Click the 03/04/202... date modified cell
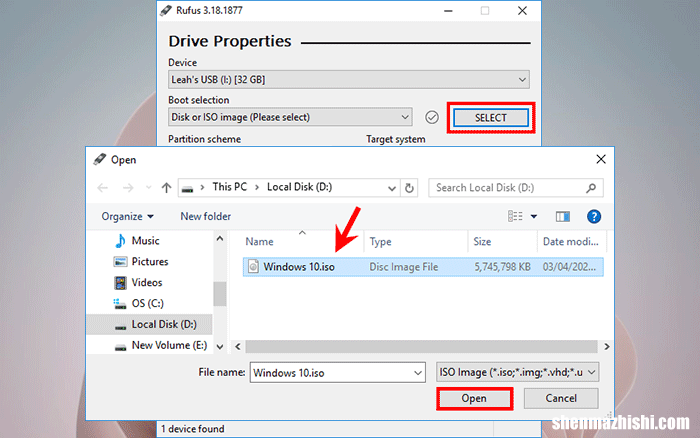Image resolution: width=700 pixels, height=438 pixels. point(569,267)
